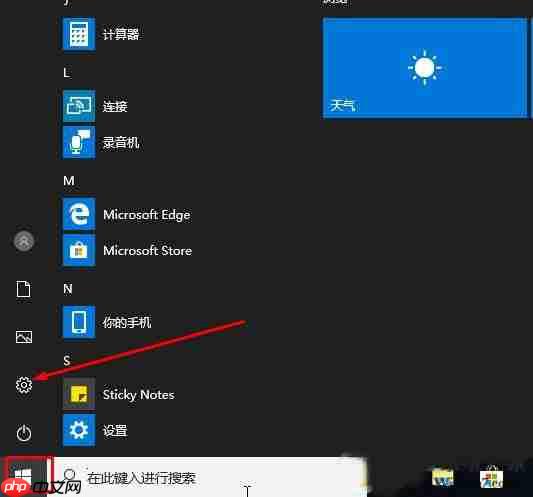This screenshot has height=497, width=533.
Task: Jump via the letter L group header
Action: pyautogui.click(x=67, y=73)
